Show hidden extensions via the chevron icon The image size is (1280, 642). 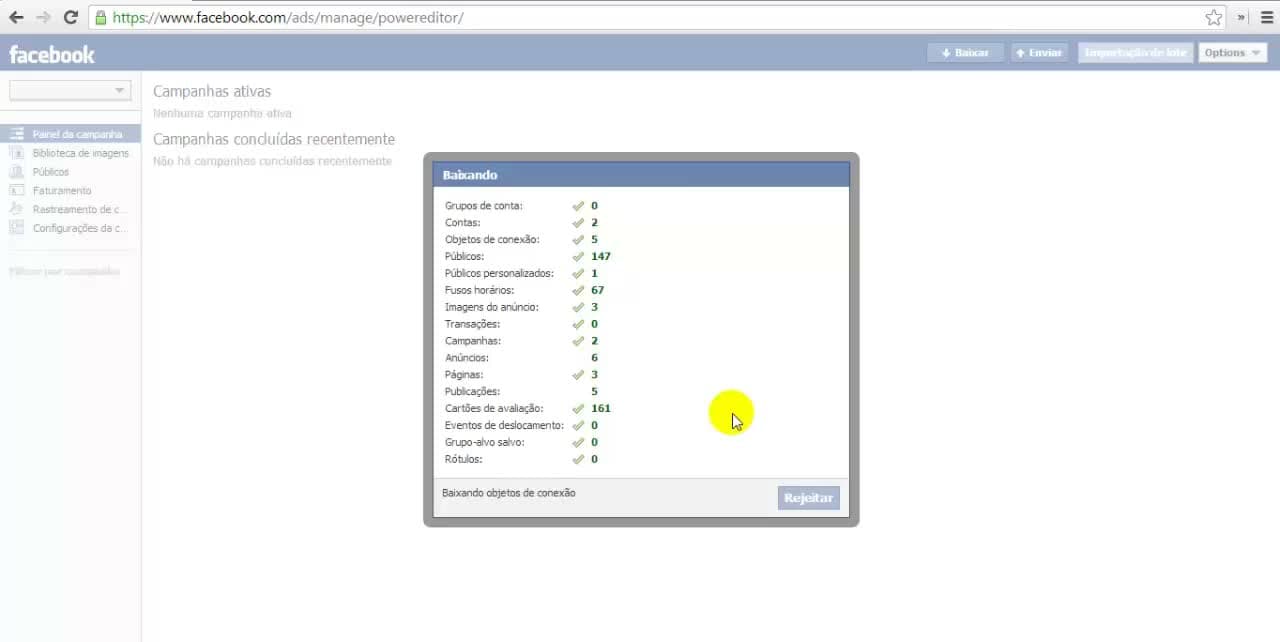click(x=1242, y=17)
